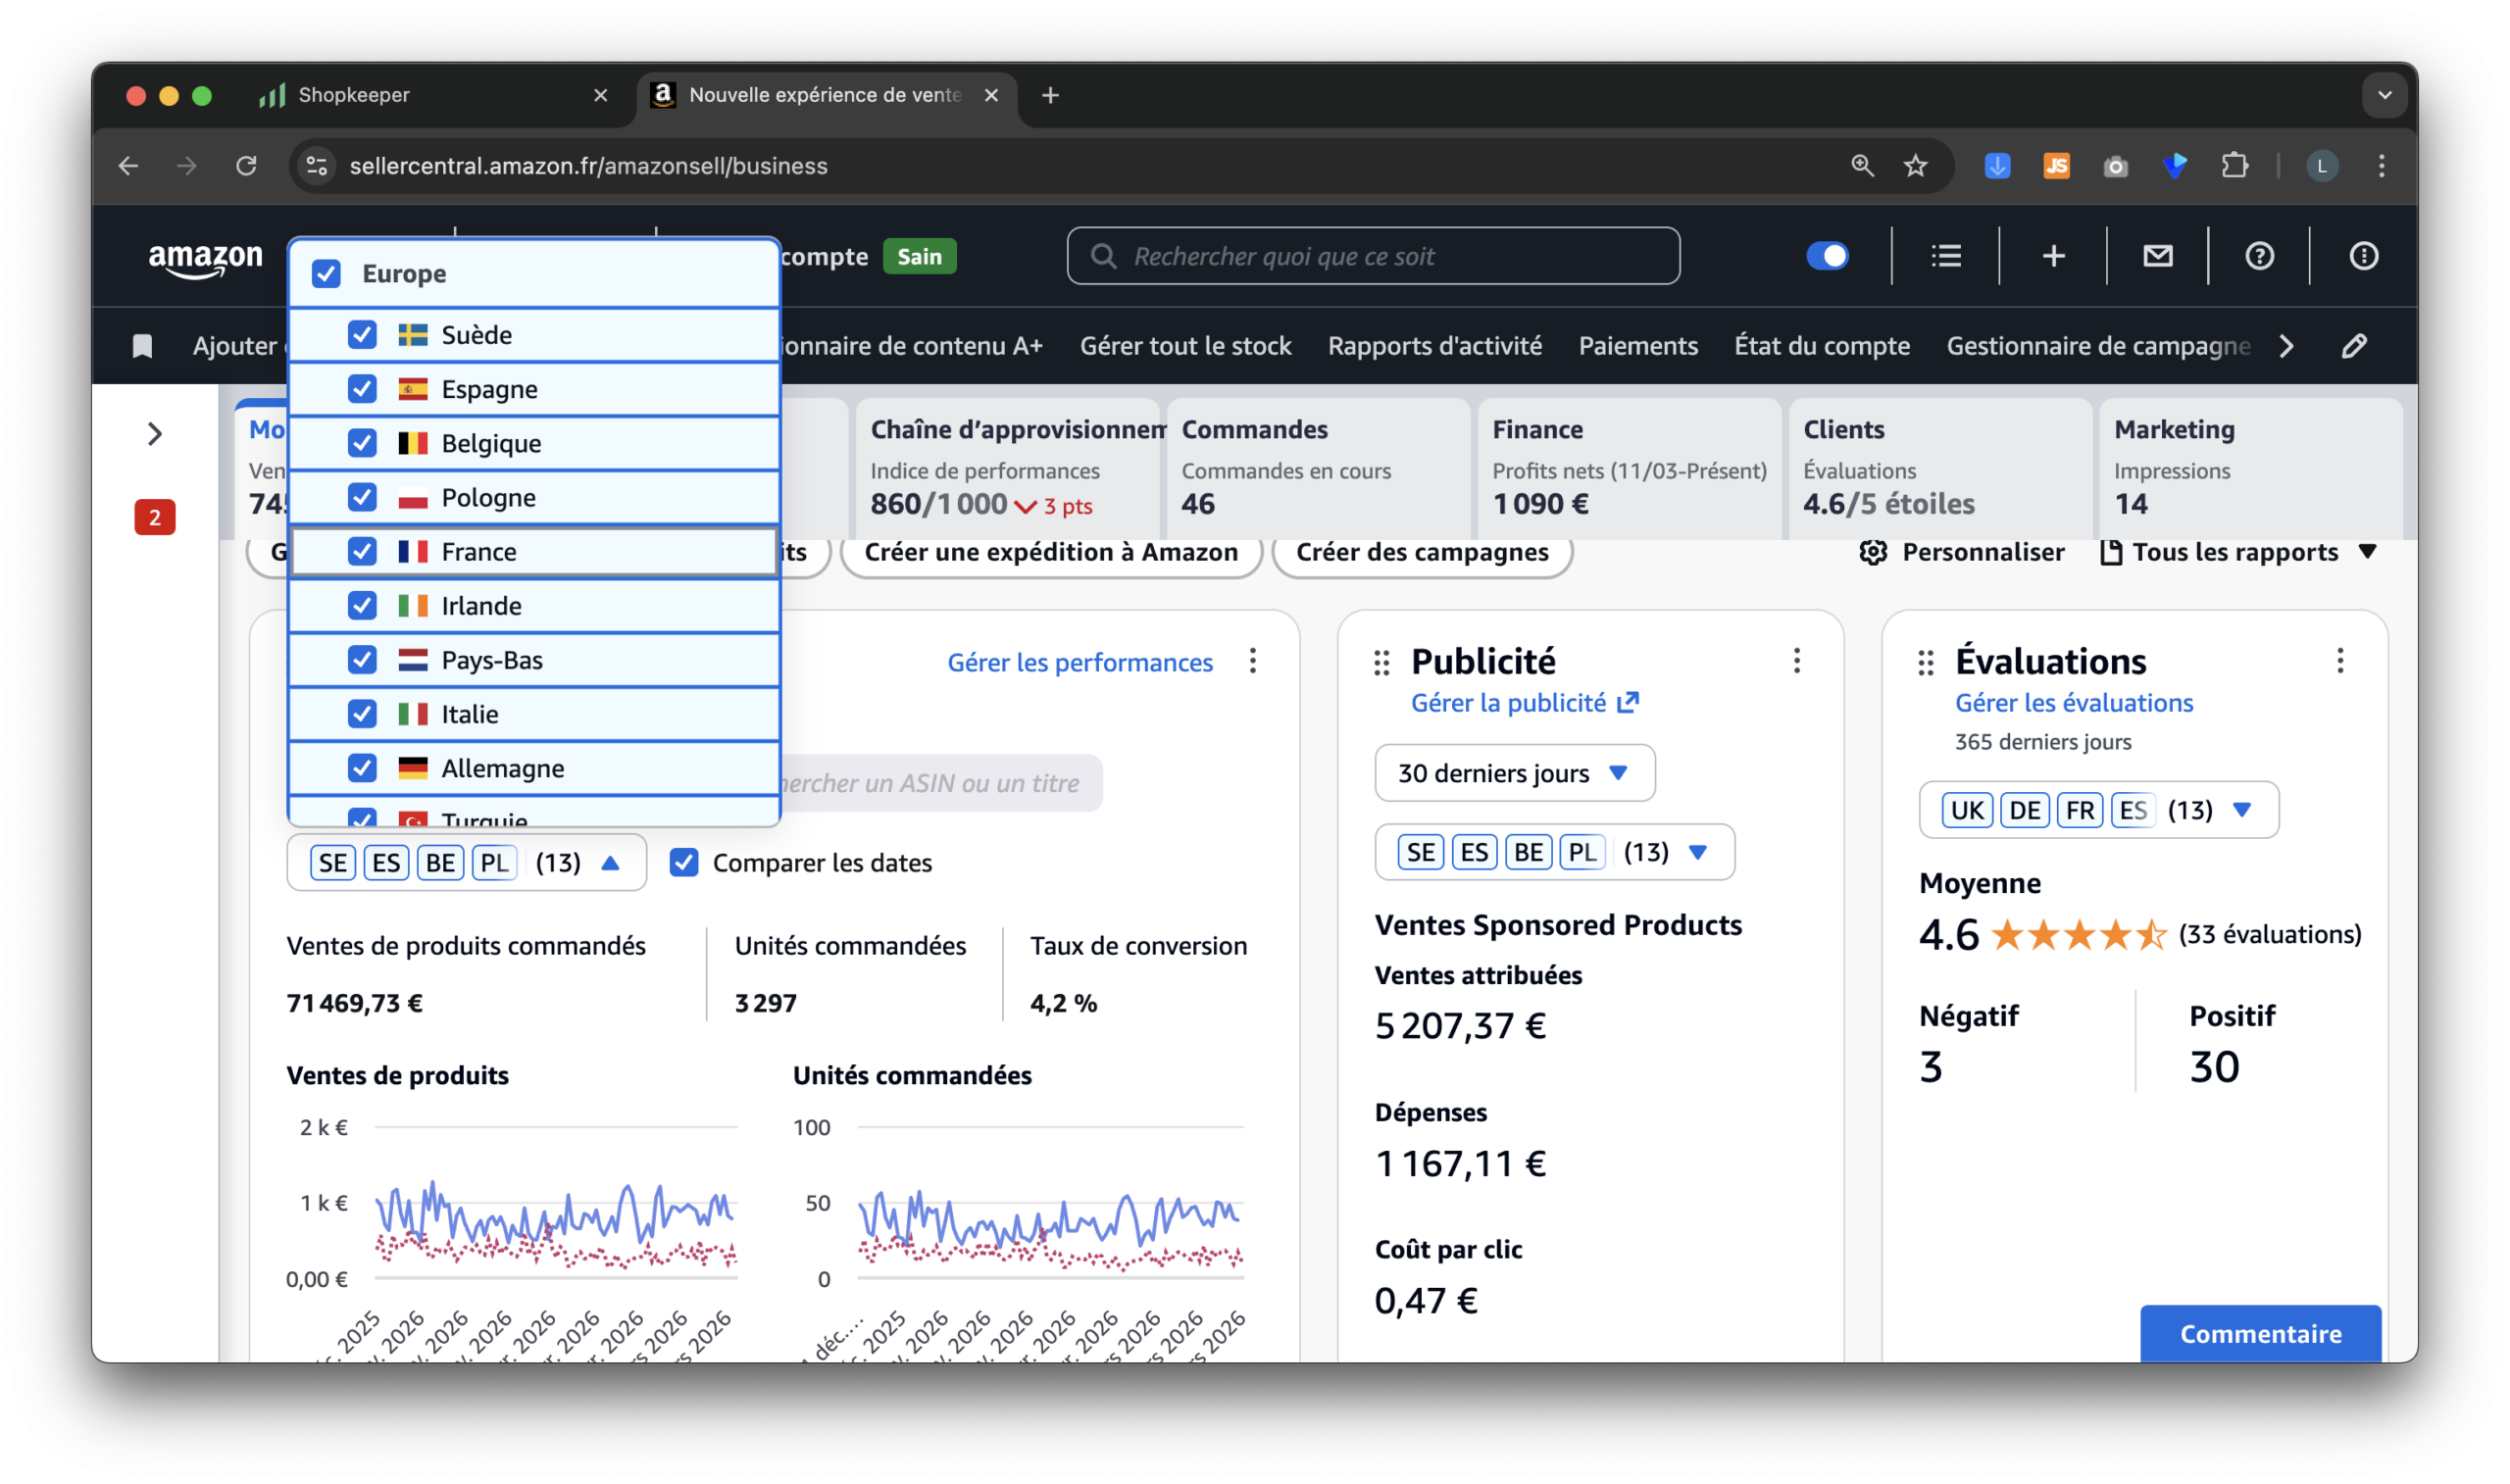The height and width of the screenshot is (1484, 2510).
Task: Open the list menu icon in header
Action: [x=1945, y=256]
